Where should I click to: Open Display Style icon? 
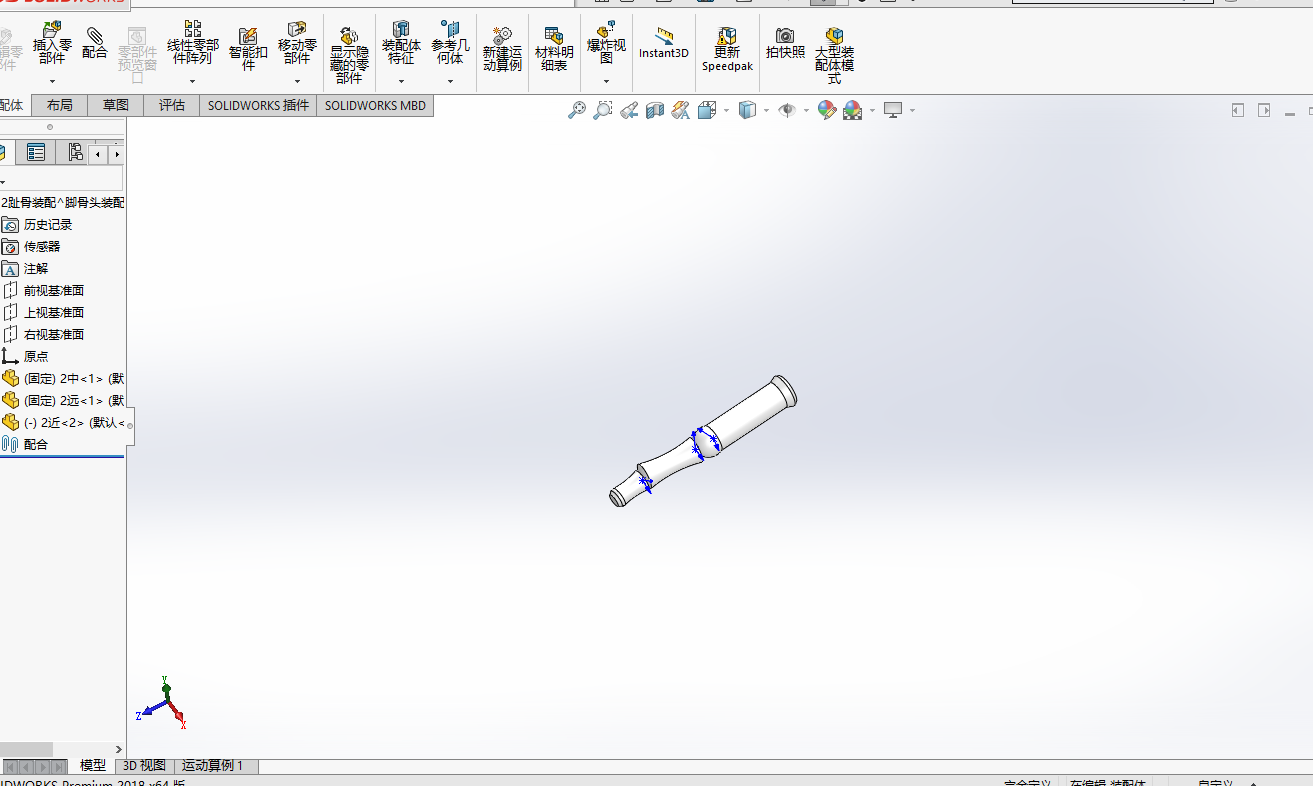pos(747,110)
